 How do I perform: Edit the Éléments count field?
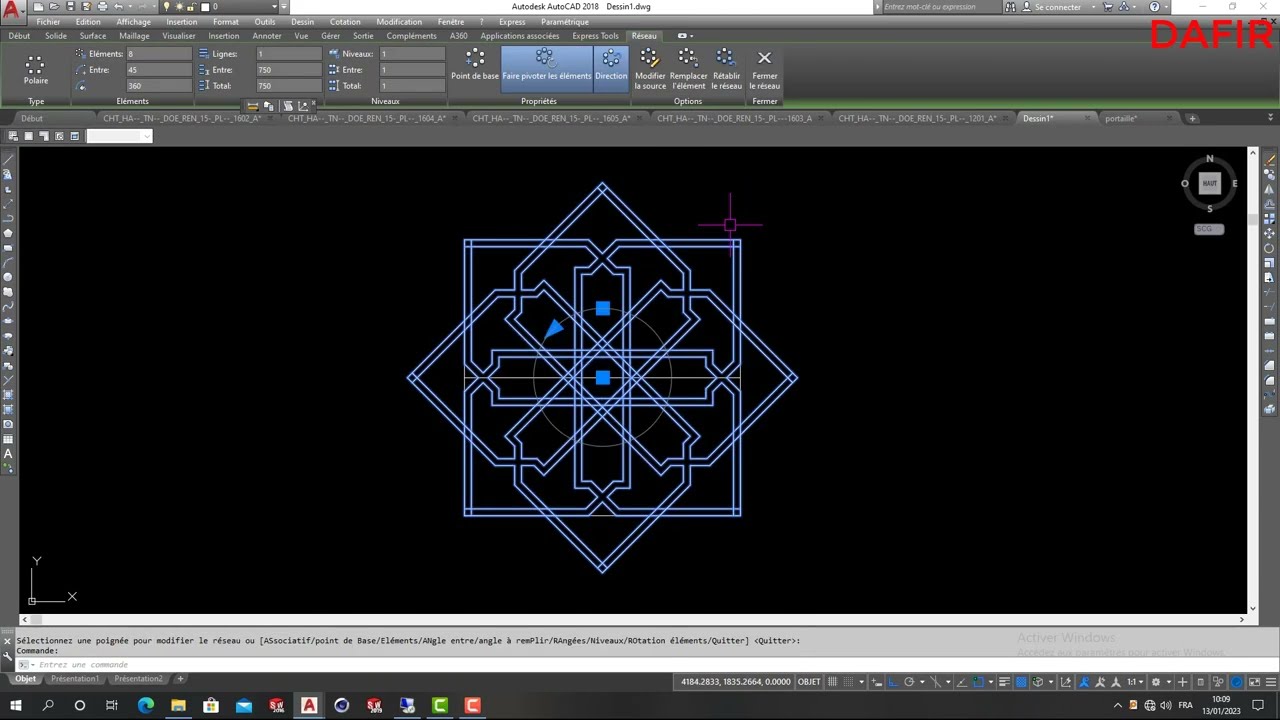tap(158, 54)
